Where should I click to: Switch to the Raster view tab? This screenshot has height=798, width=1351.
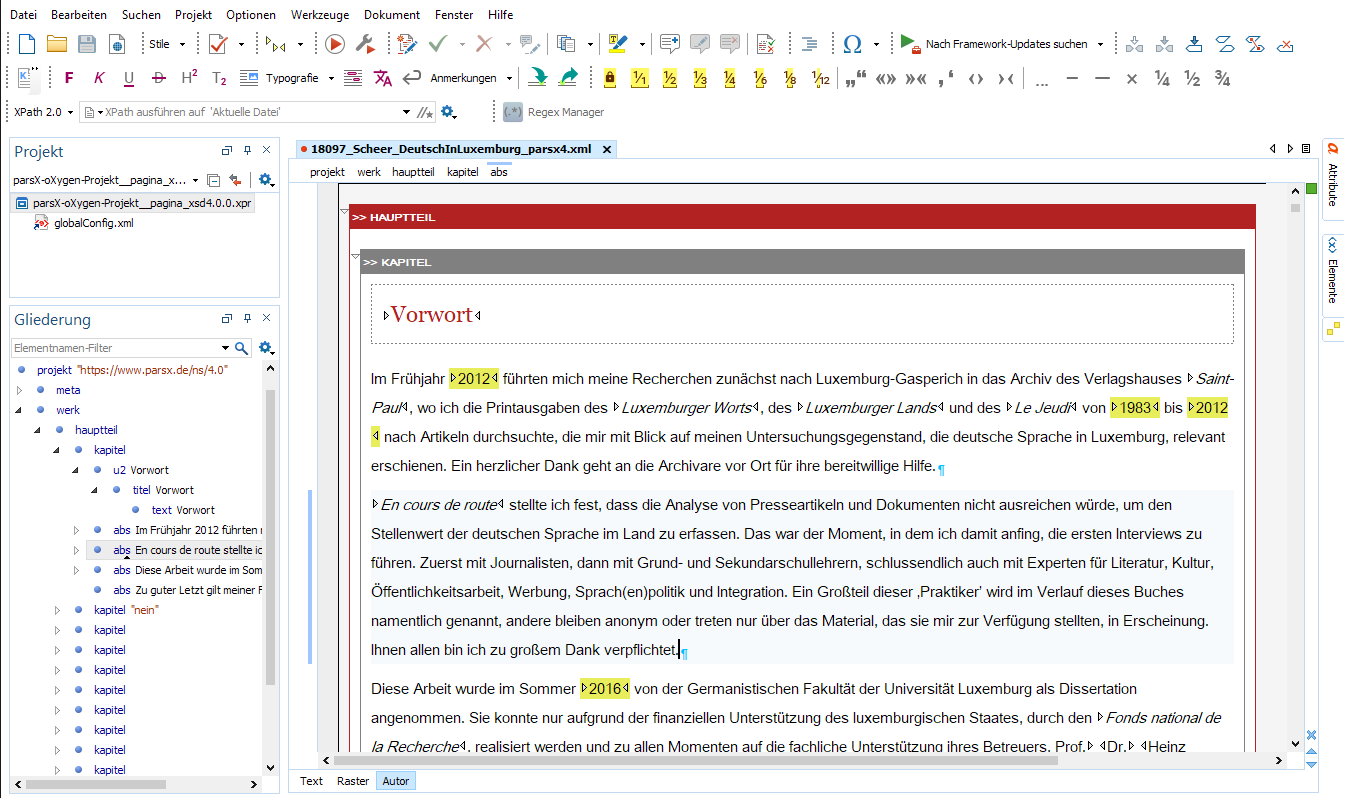(352, 781)
